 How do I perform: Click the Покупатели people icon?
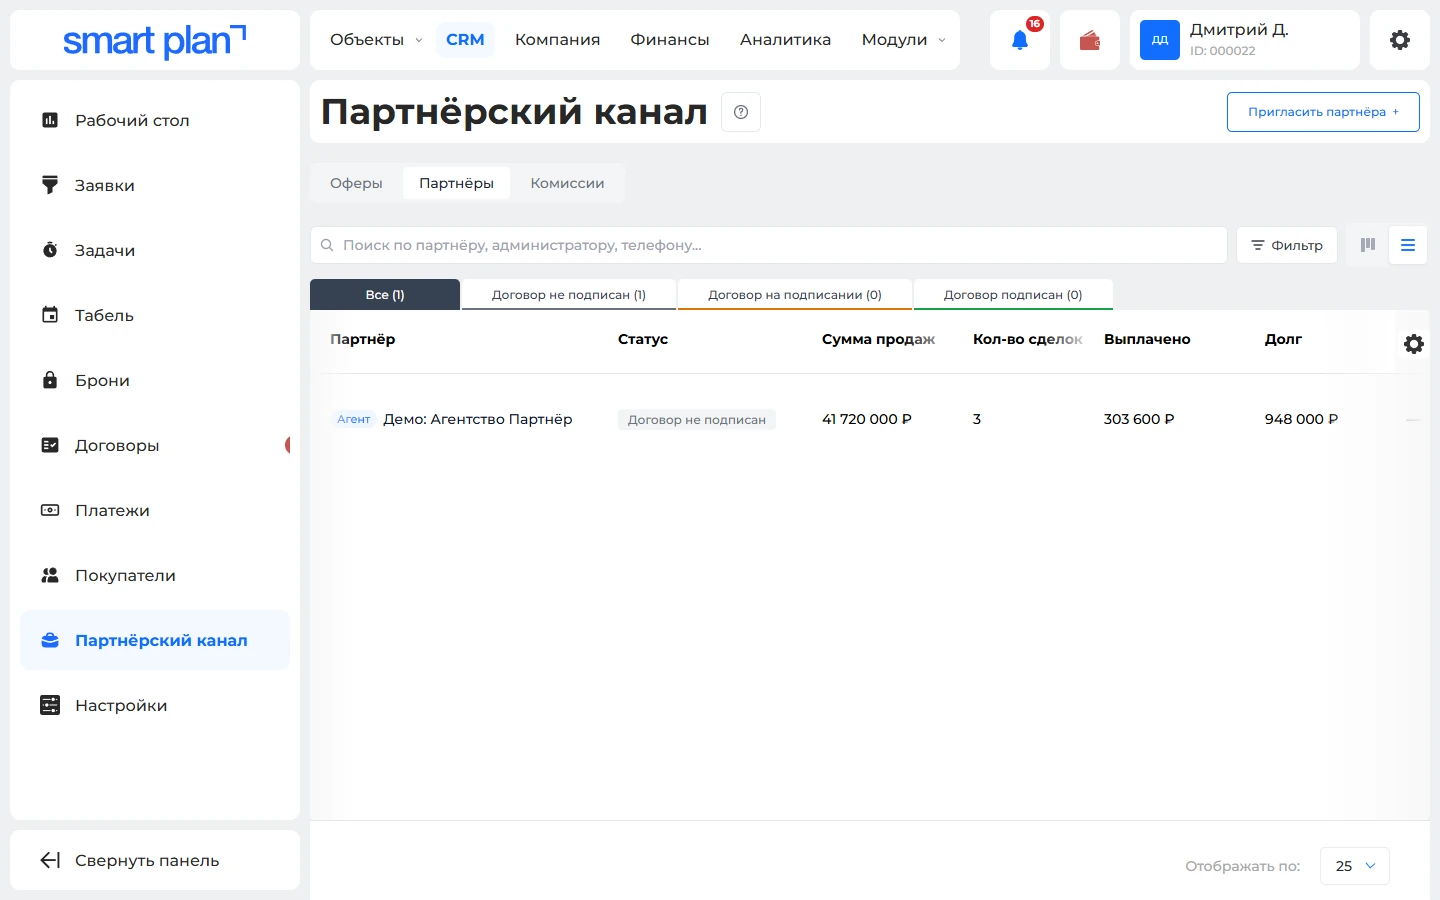point(50,575)
